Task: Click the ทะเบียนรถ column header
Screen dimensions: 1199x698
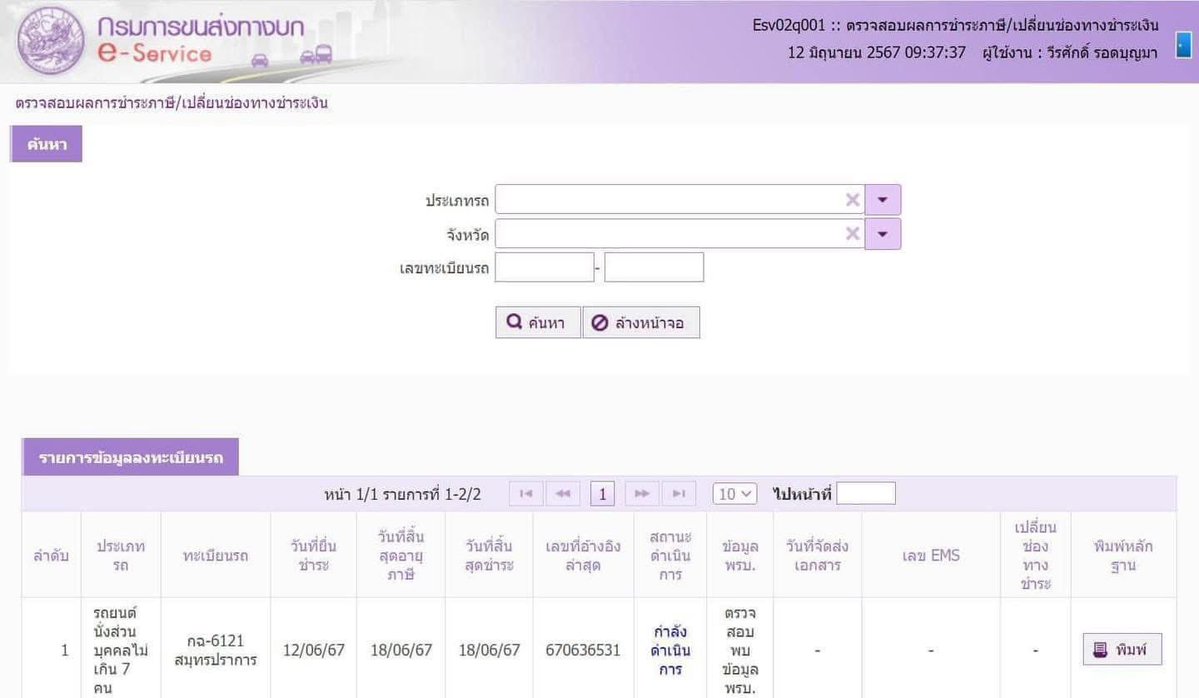Action: point(216,555)
